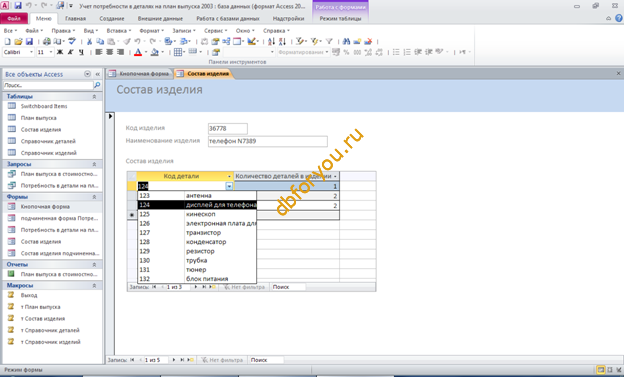Open the Код детали cell combo arrow
Image resolution: width=624 pixels, height=377 pixels.
pyautogui.click(x=229, y=186)
